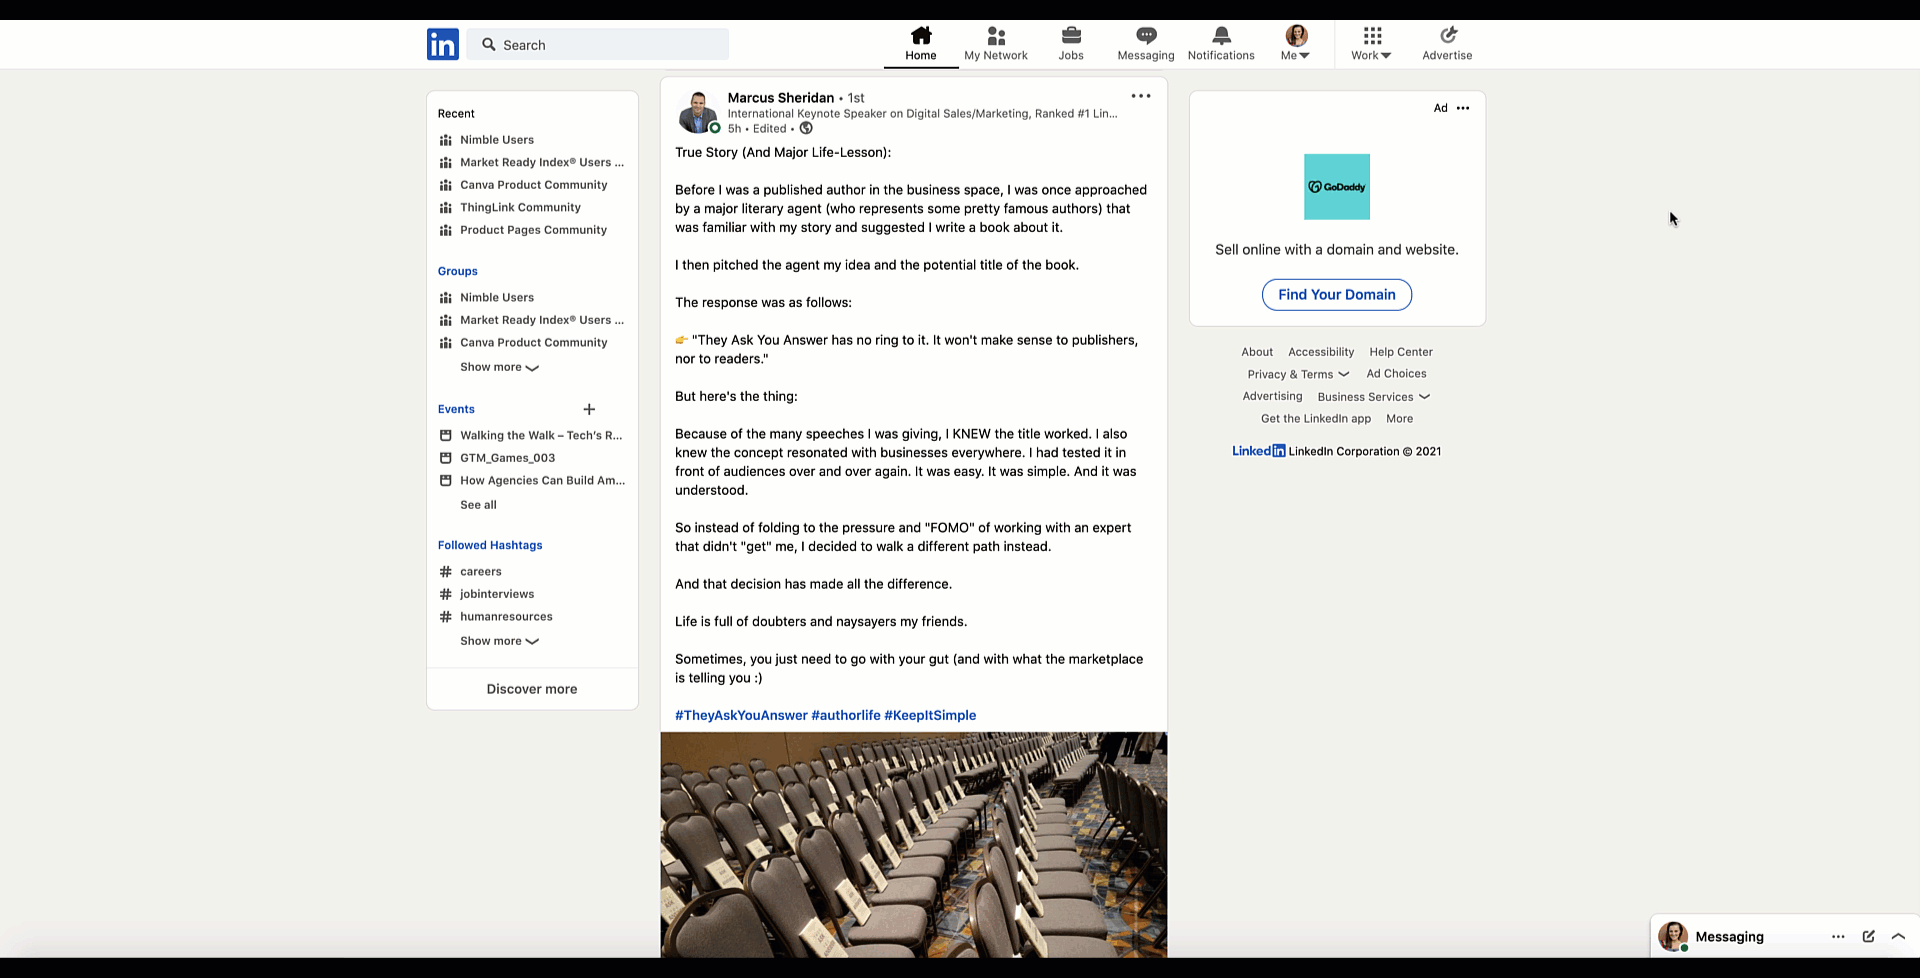Click the Advertise icon
Screen dimensions: 1920x978
coord(1447,36)
